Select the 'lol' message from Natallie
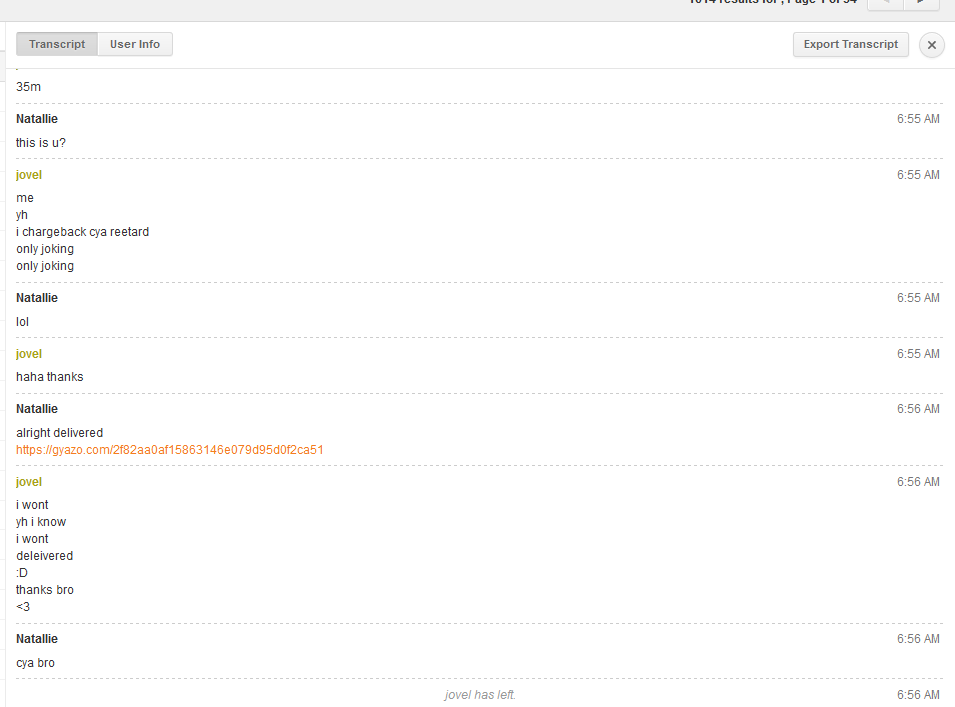955x707 pixels. click(x=23, y=322)
